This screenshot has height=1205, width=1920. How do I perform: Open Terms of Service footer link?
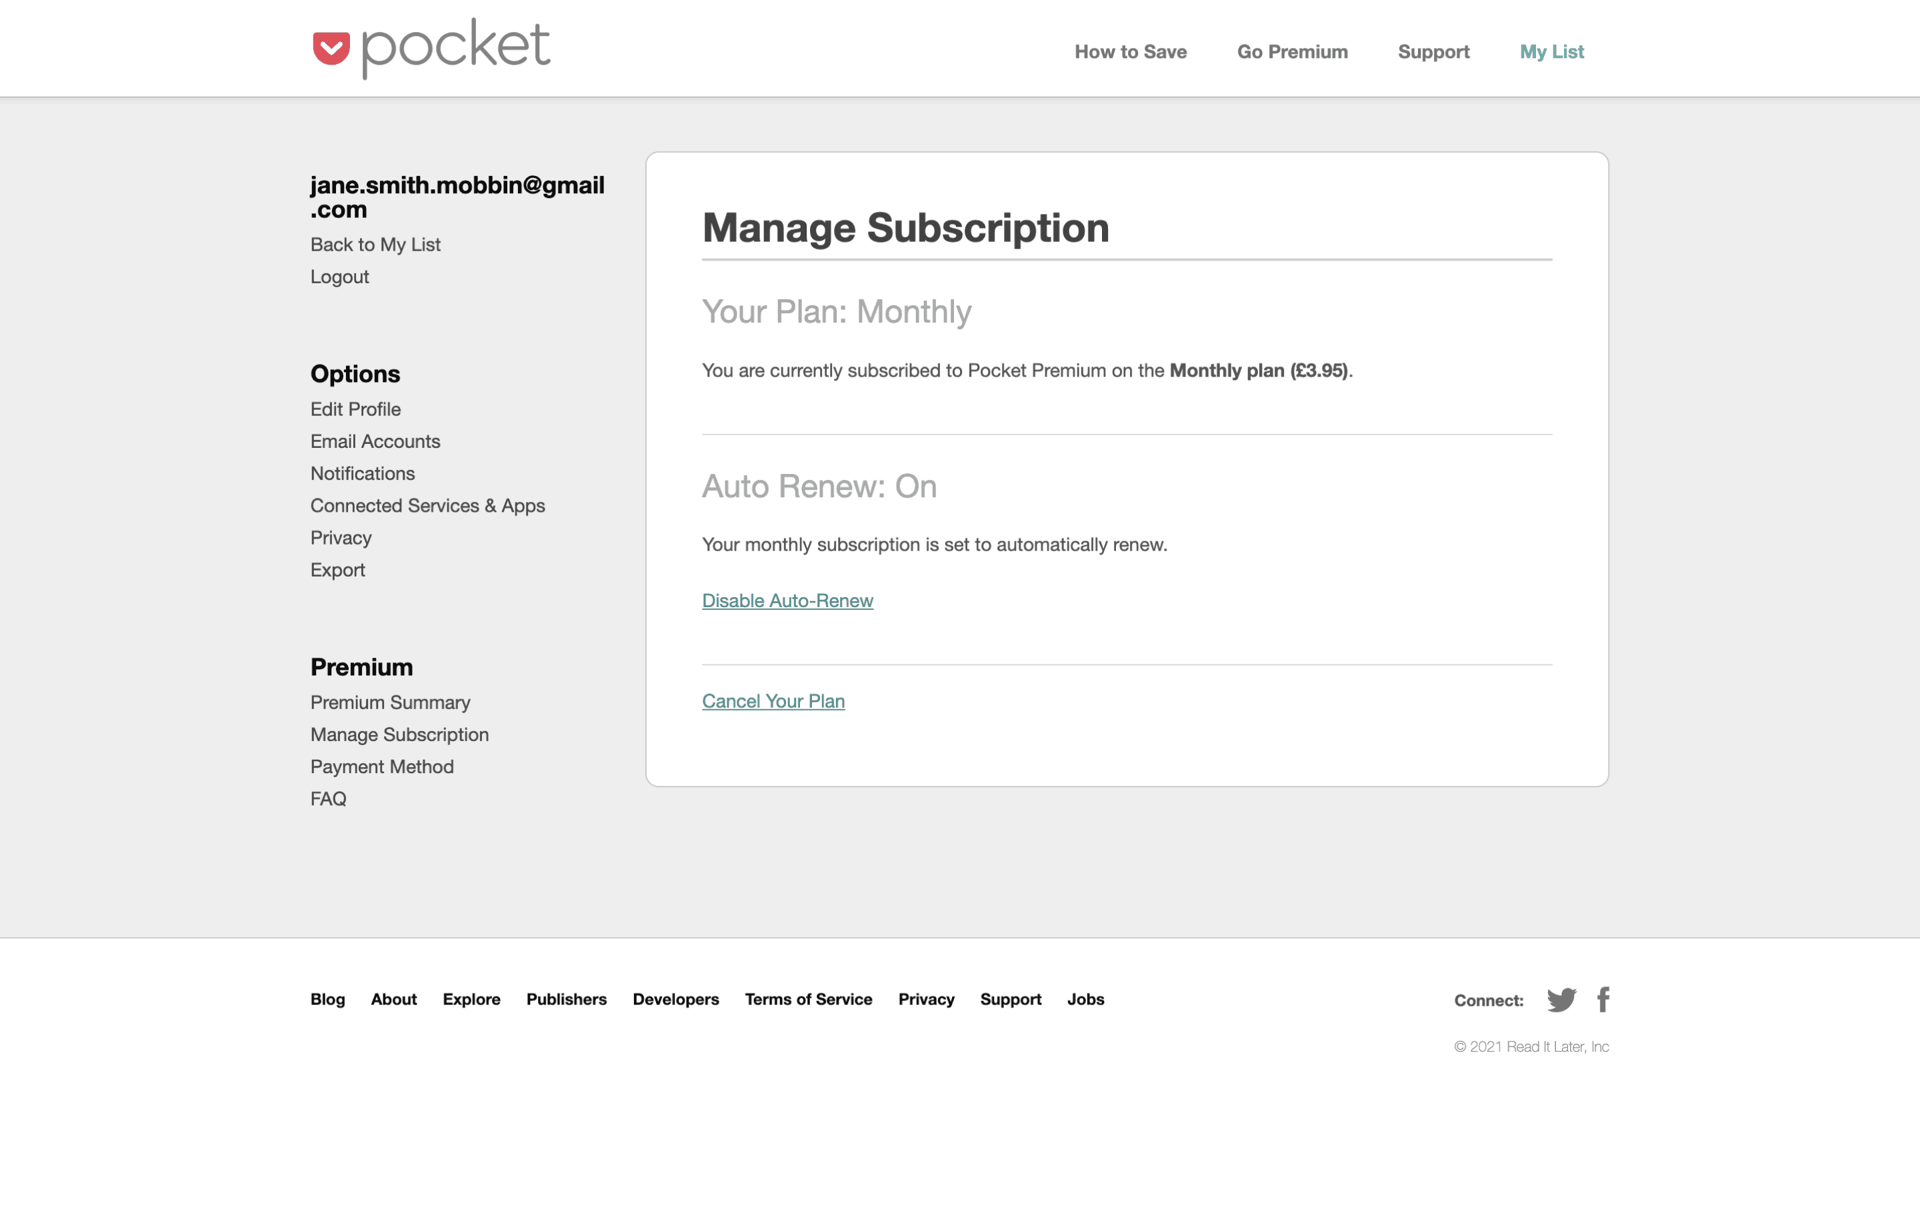808,999
